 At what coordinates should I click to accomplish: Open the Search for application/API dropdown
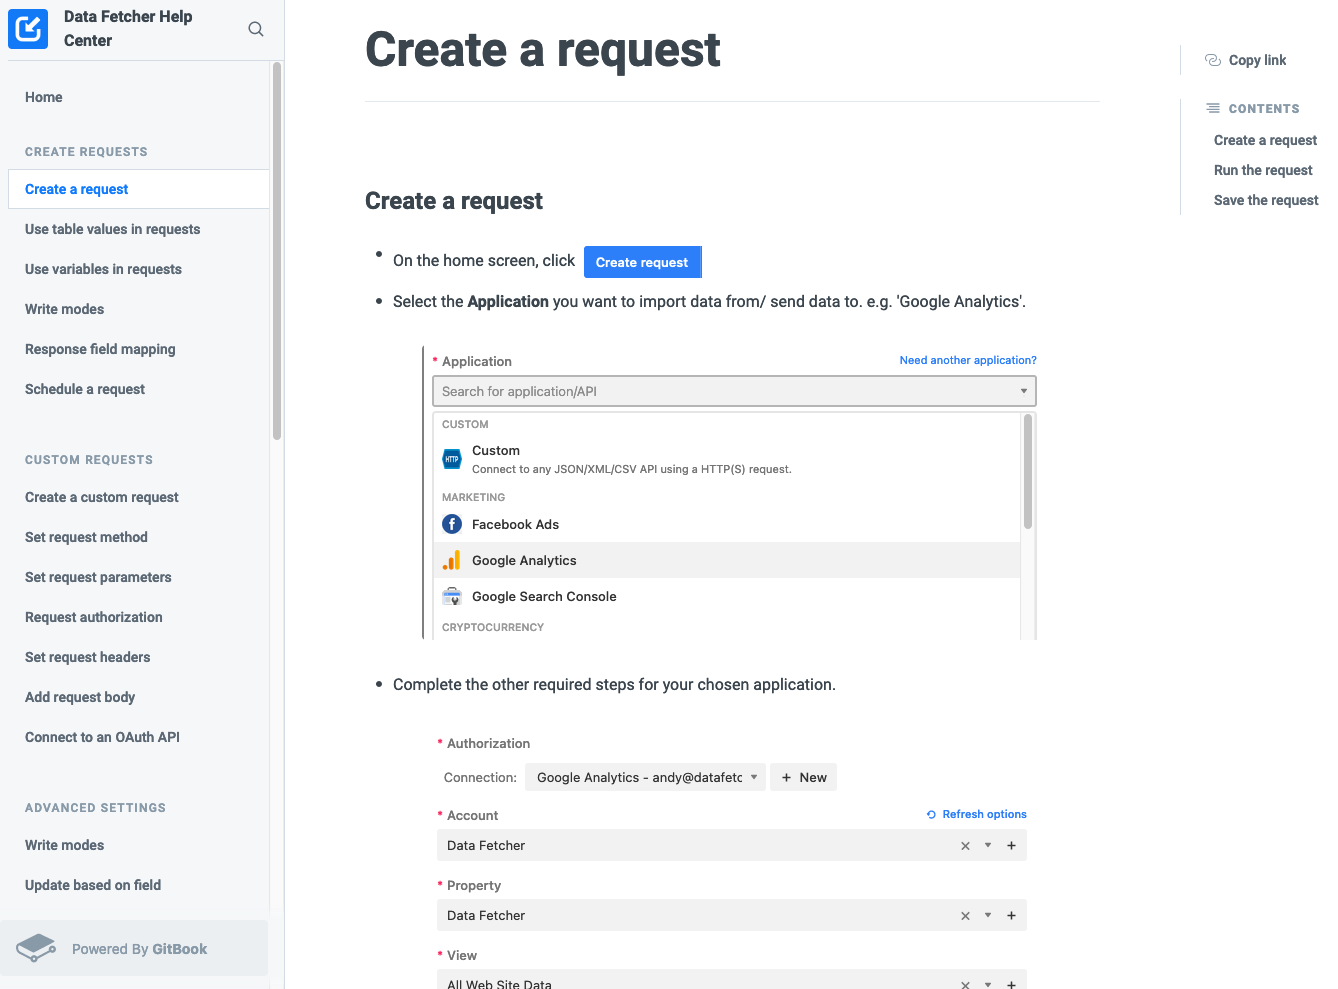pyautogui.click(x=734, y=391)
